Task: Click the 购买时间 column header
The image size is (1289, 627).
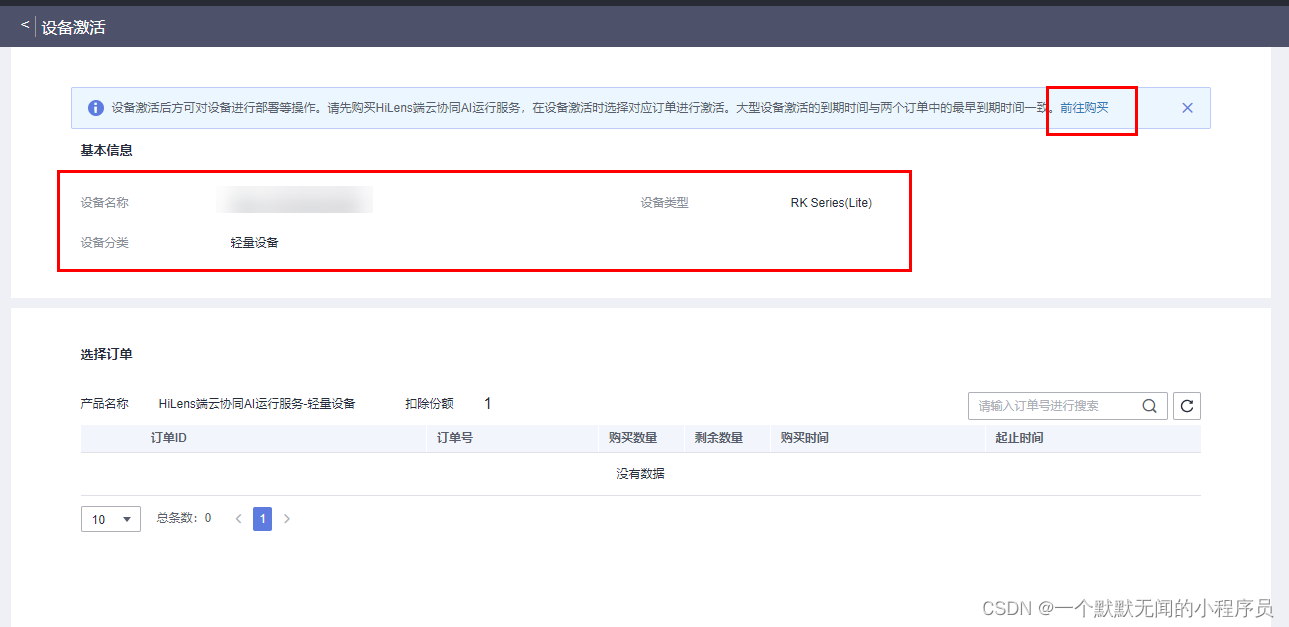Action: [x=803, y=437]
